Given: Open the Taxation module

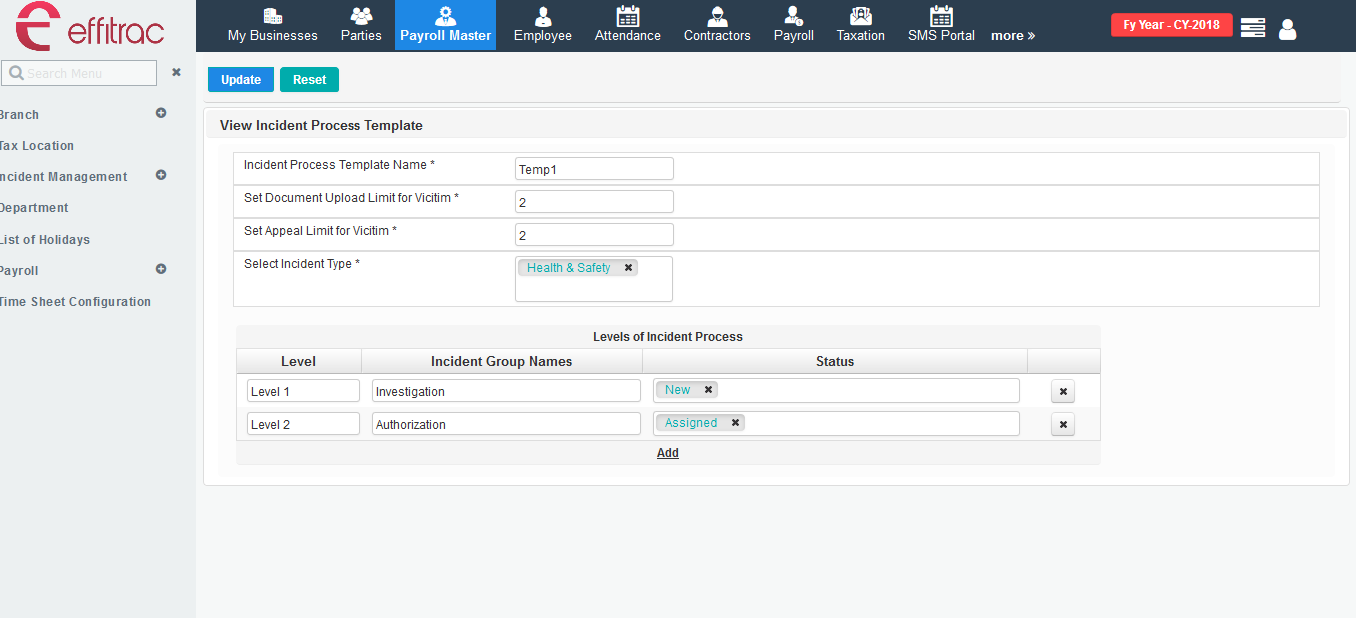Looking at the screenshot, I should point(860,26).
